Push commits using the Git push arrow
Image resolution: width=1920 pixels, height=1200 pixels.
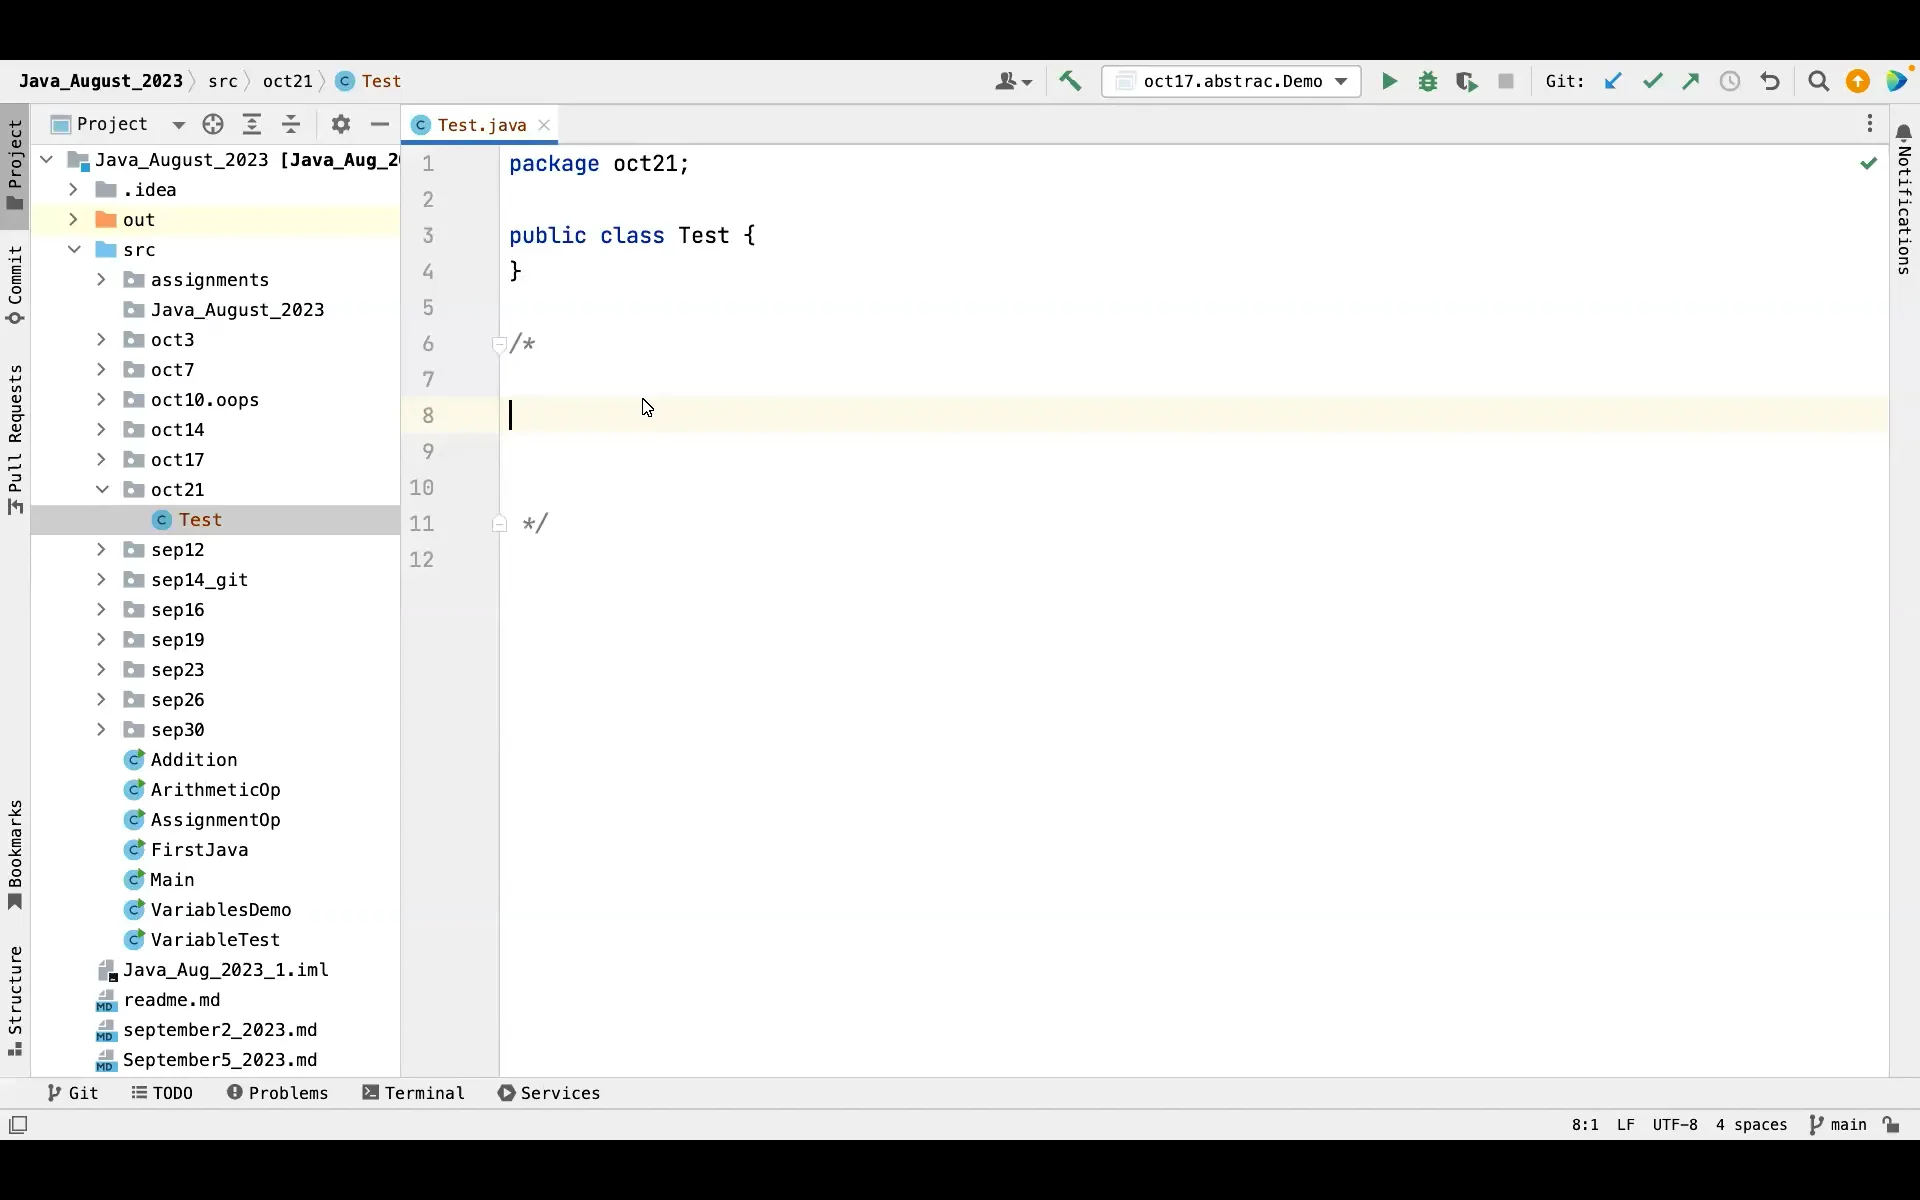(1691, 81)
